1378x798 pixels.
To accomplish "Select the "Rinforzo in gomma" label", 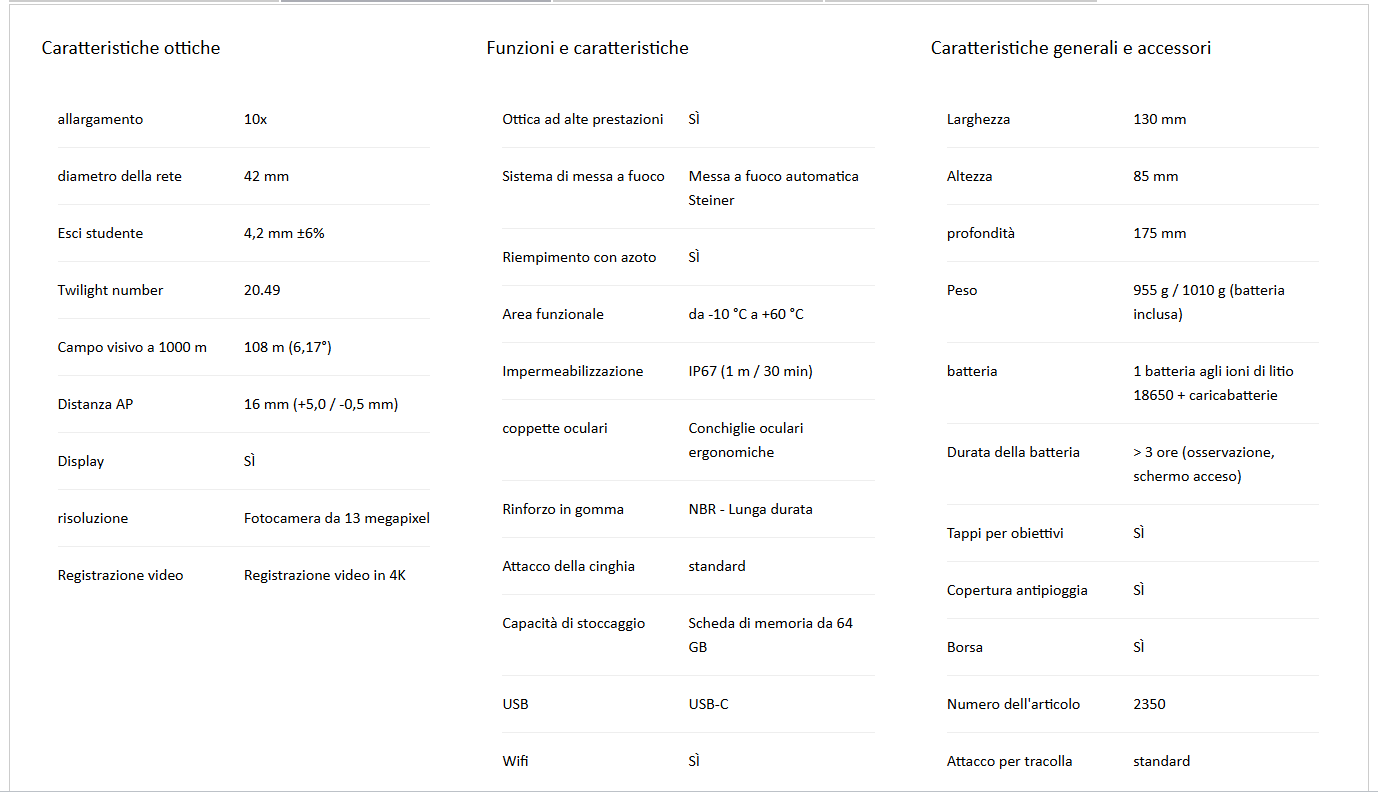I will click(x=562, y=509).
